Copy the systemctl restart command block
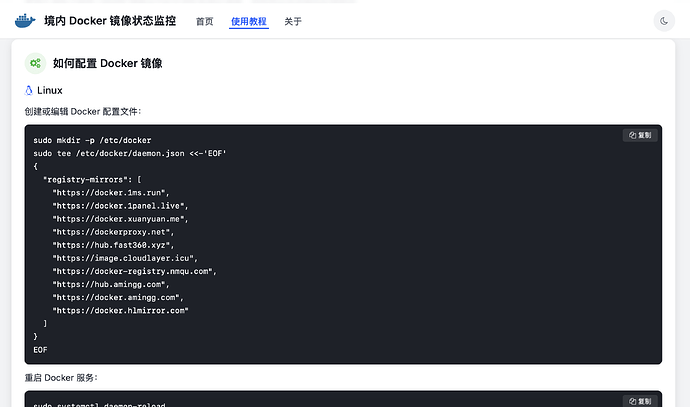This screenshot has height=407, width=690. pos(640,401)
